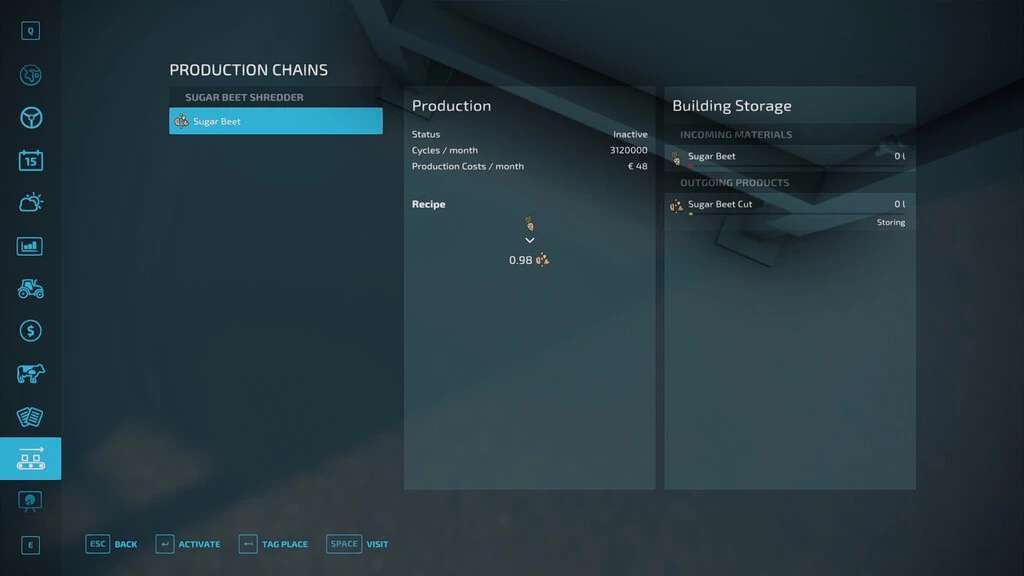1024x576 pixels.
Task: Select Sugar Beet incoming material row
Action: tap(789, 157)
